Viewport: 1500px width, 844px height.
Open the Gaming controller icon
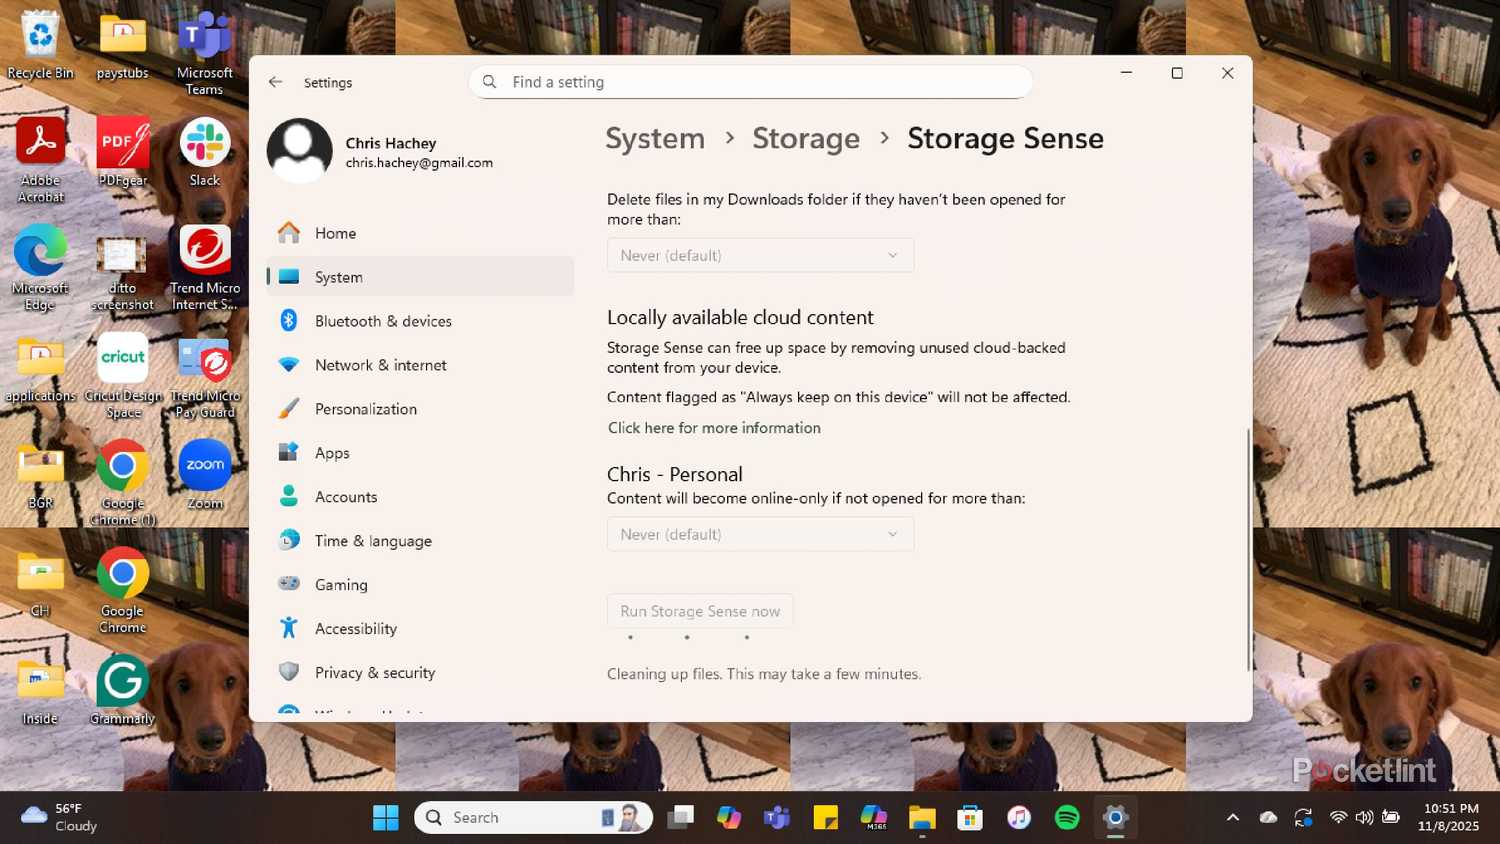point(289,584)
